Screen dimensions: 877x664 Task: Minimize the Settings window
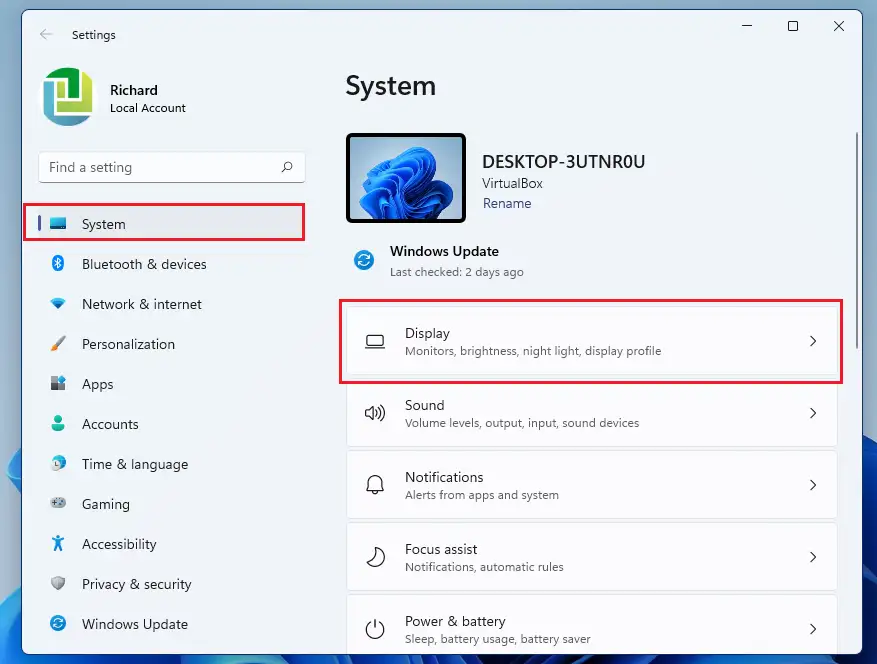(x=747, y=26)
